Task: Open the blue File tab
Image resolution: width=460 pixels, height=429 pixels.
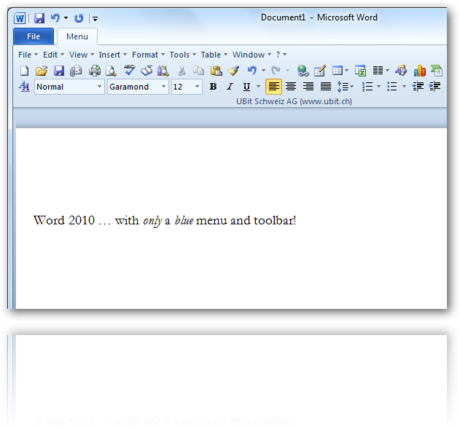Action: 33,36
